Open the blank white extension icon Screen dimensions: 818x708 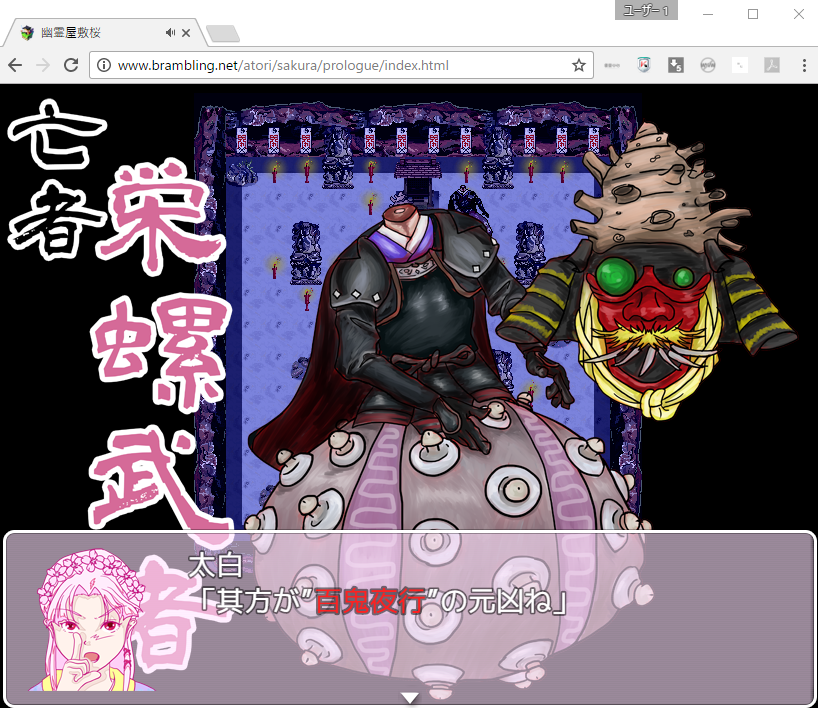[740, 65]
